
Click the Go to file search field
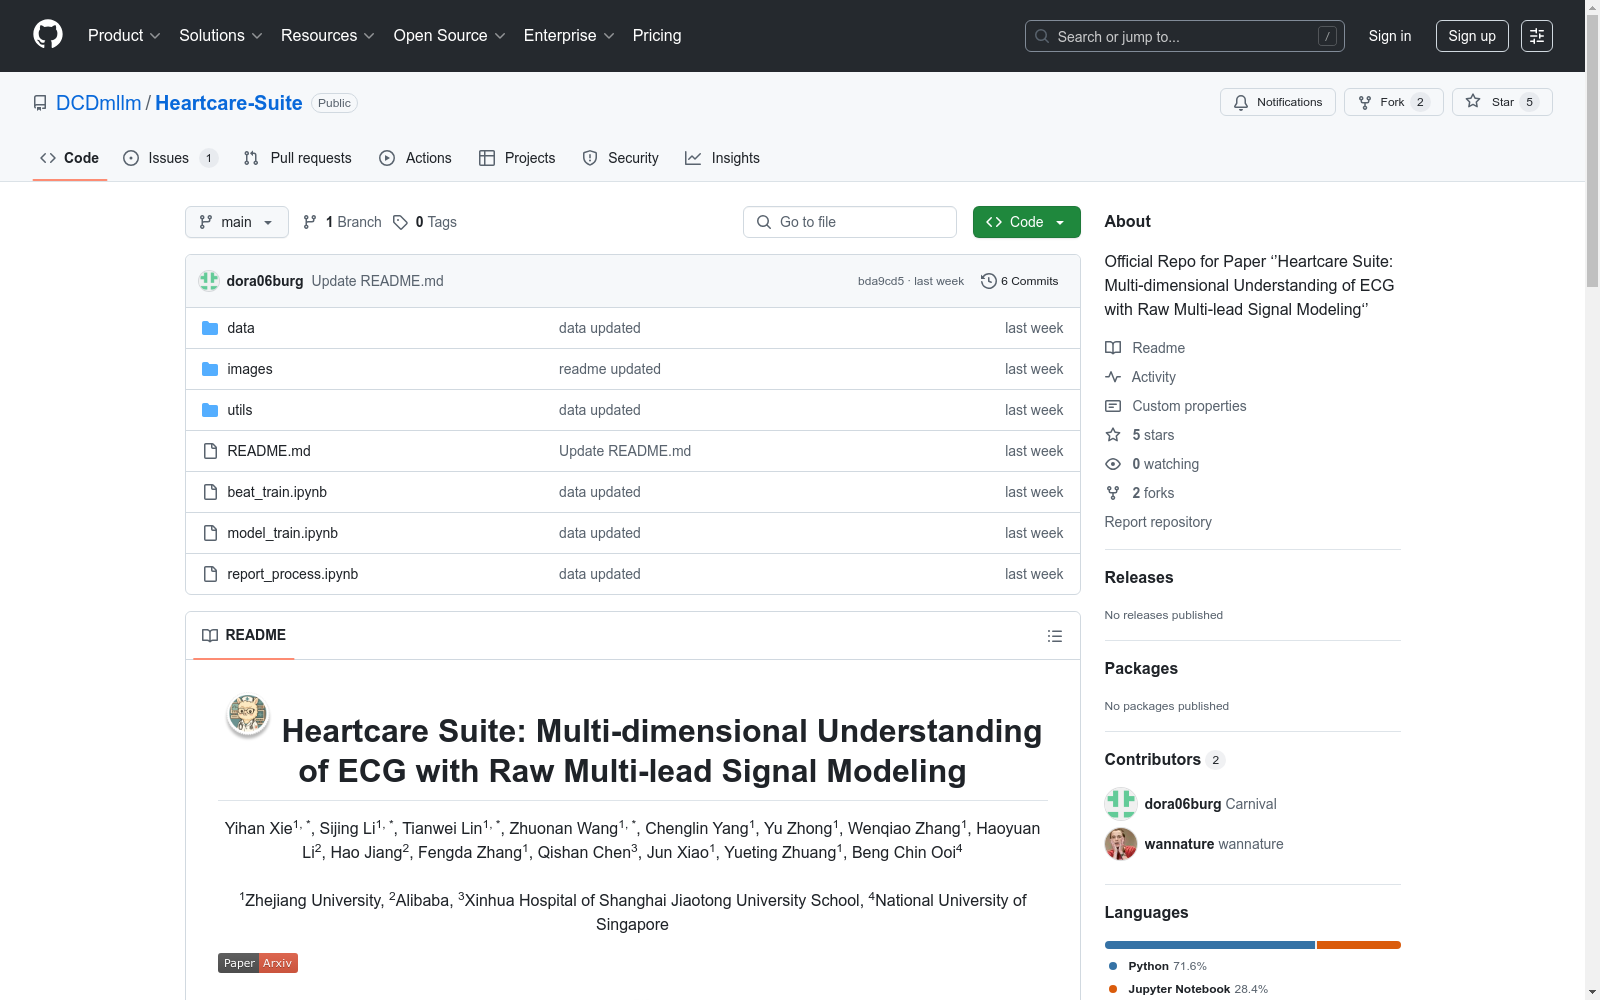pyautogui.click(x=850, y=222)
